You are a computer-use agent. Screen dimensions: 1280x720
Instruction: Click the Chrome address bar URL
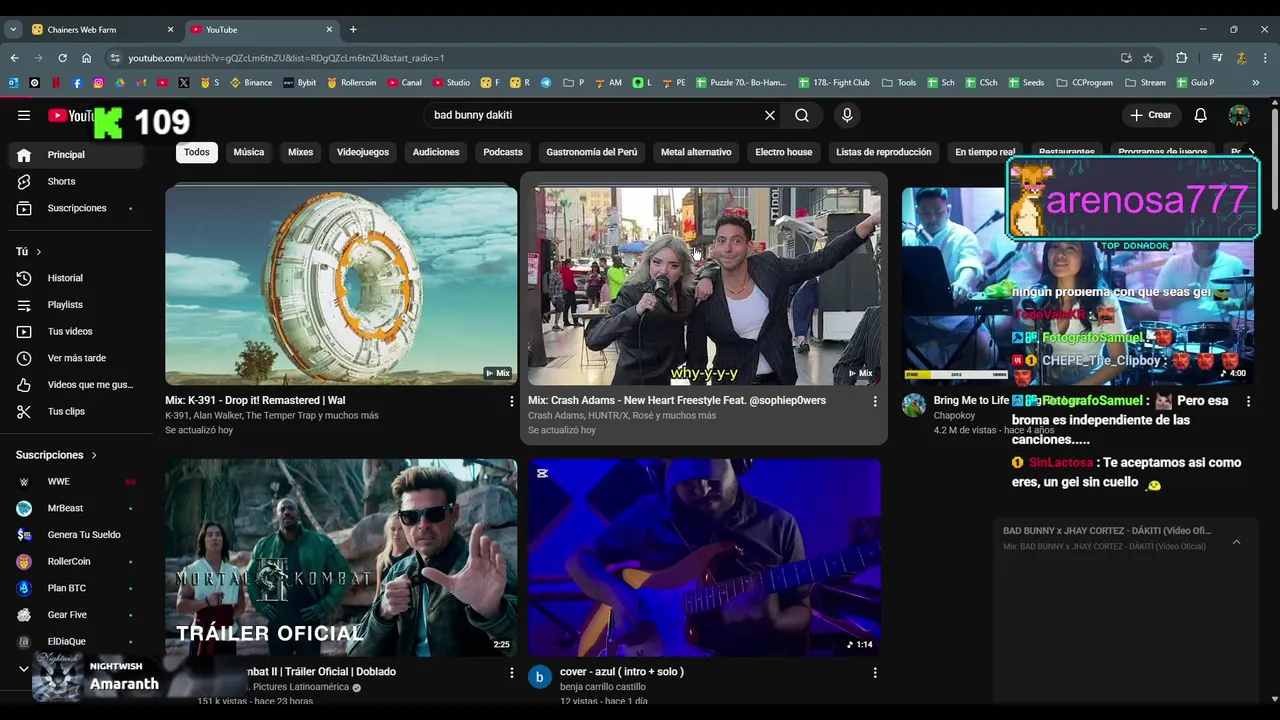pyautogui.click(x=286, y=58)
